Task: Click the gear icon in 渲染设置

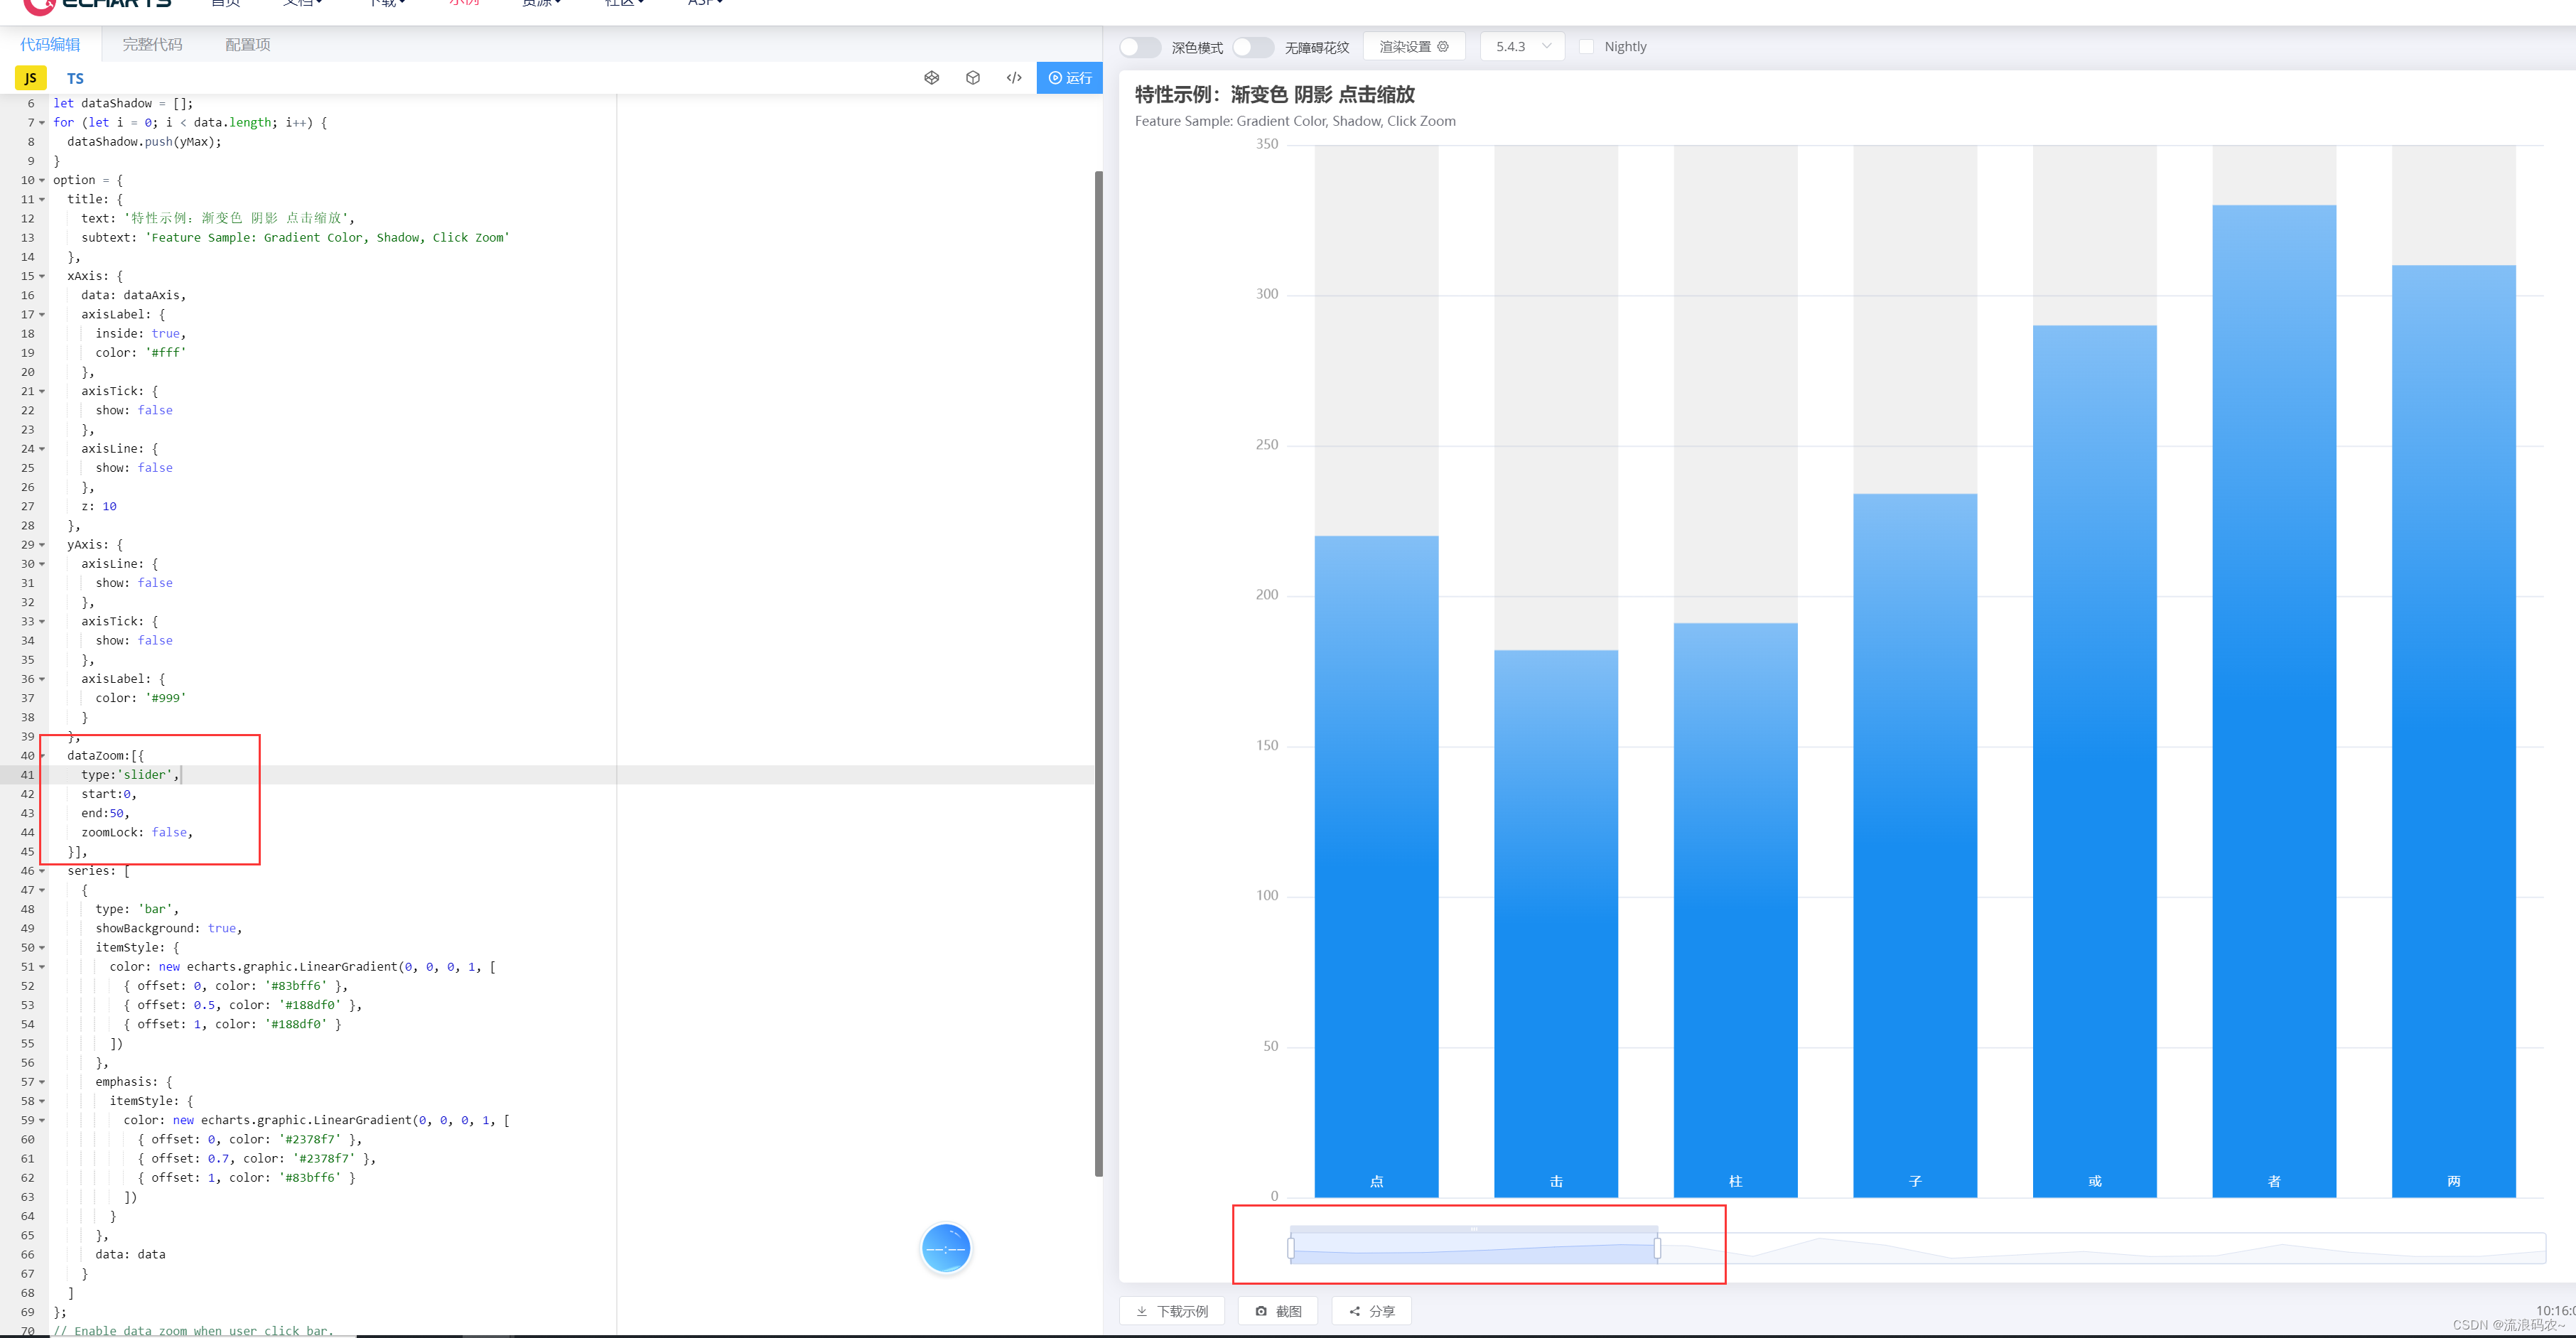Action: [1443, 47]
